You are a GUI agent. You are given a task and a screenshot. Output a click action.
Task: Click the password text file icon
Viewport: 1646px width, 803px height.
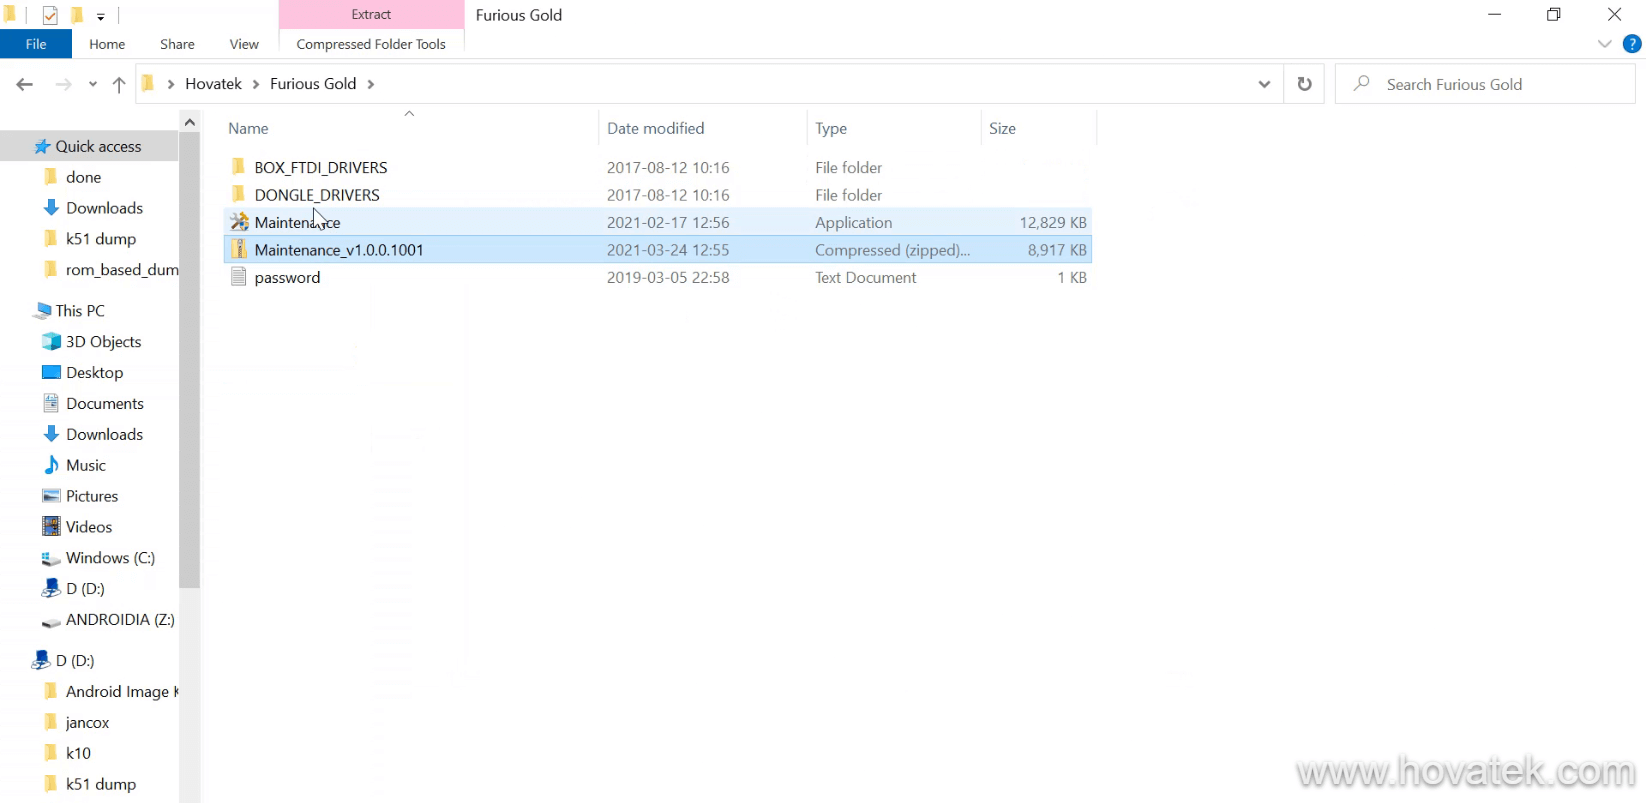[239, 277]
